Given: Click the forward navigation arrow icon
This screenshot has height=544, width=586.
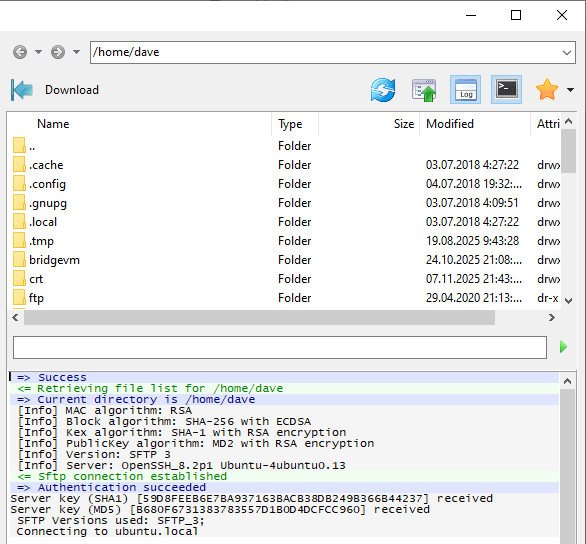Looking at the screenshot, I should (x=58, y=52).
